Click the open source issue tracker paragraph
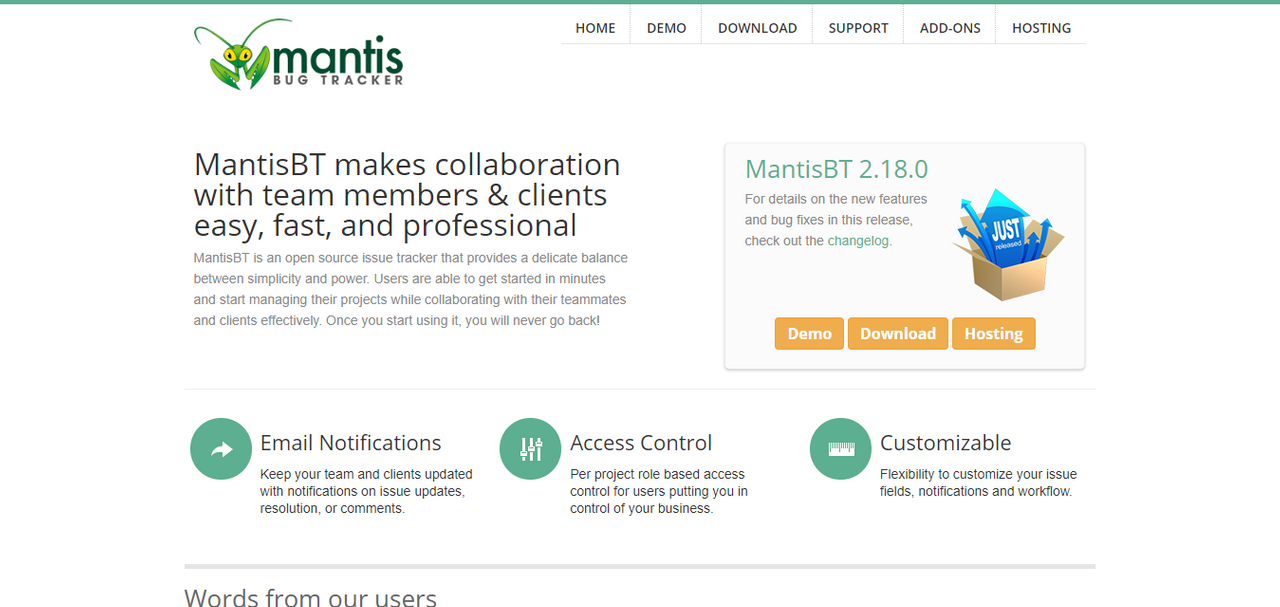The height and width of the screenshot is (607, 1280). (x=411, y=289)
